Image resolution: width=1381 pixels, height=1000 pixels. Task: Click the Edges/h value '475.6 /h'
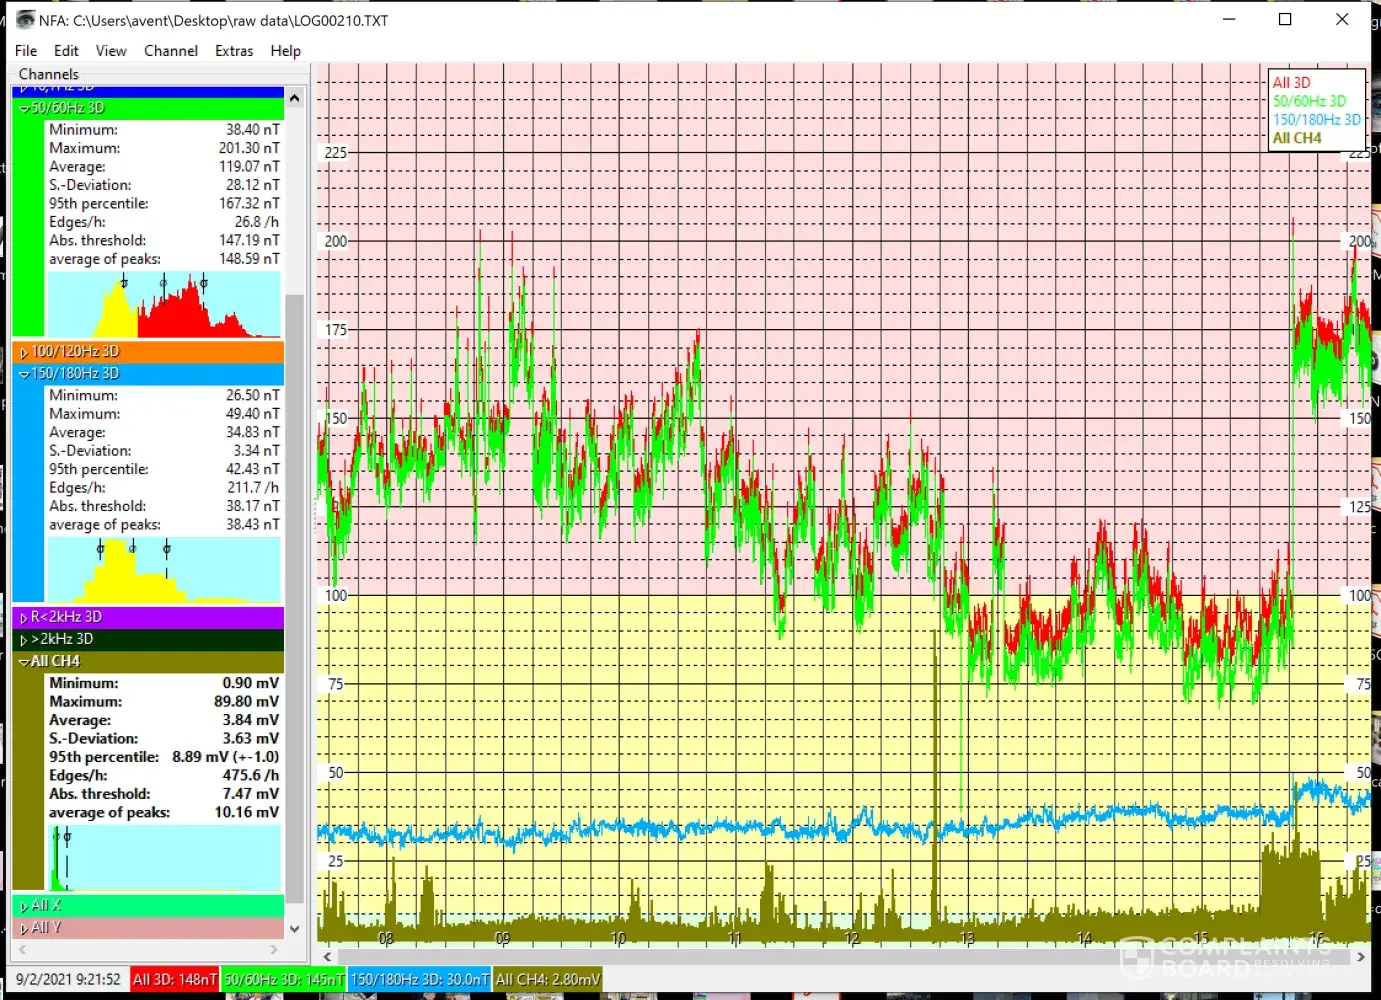pos(251,776)
